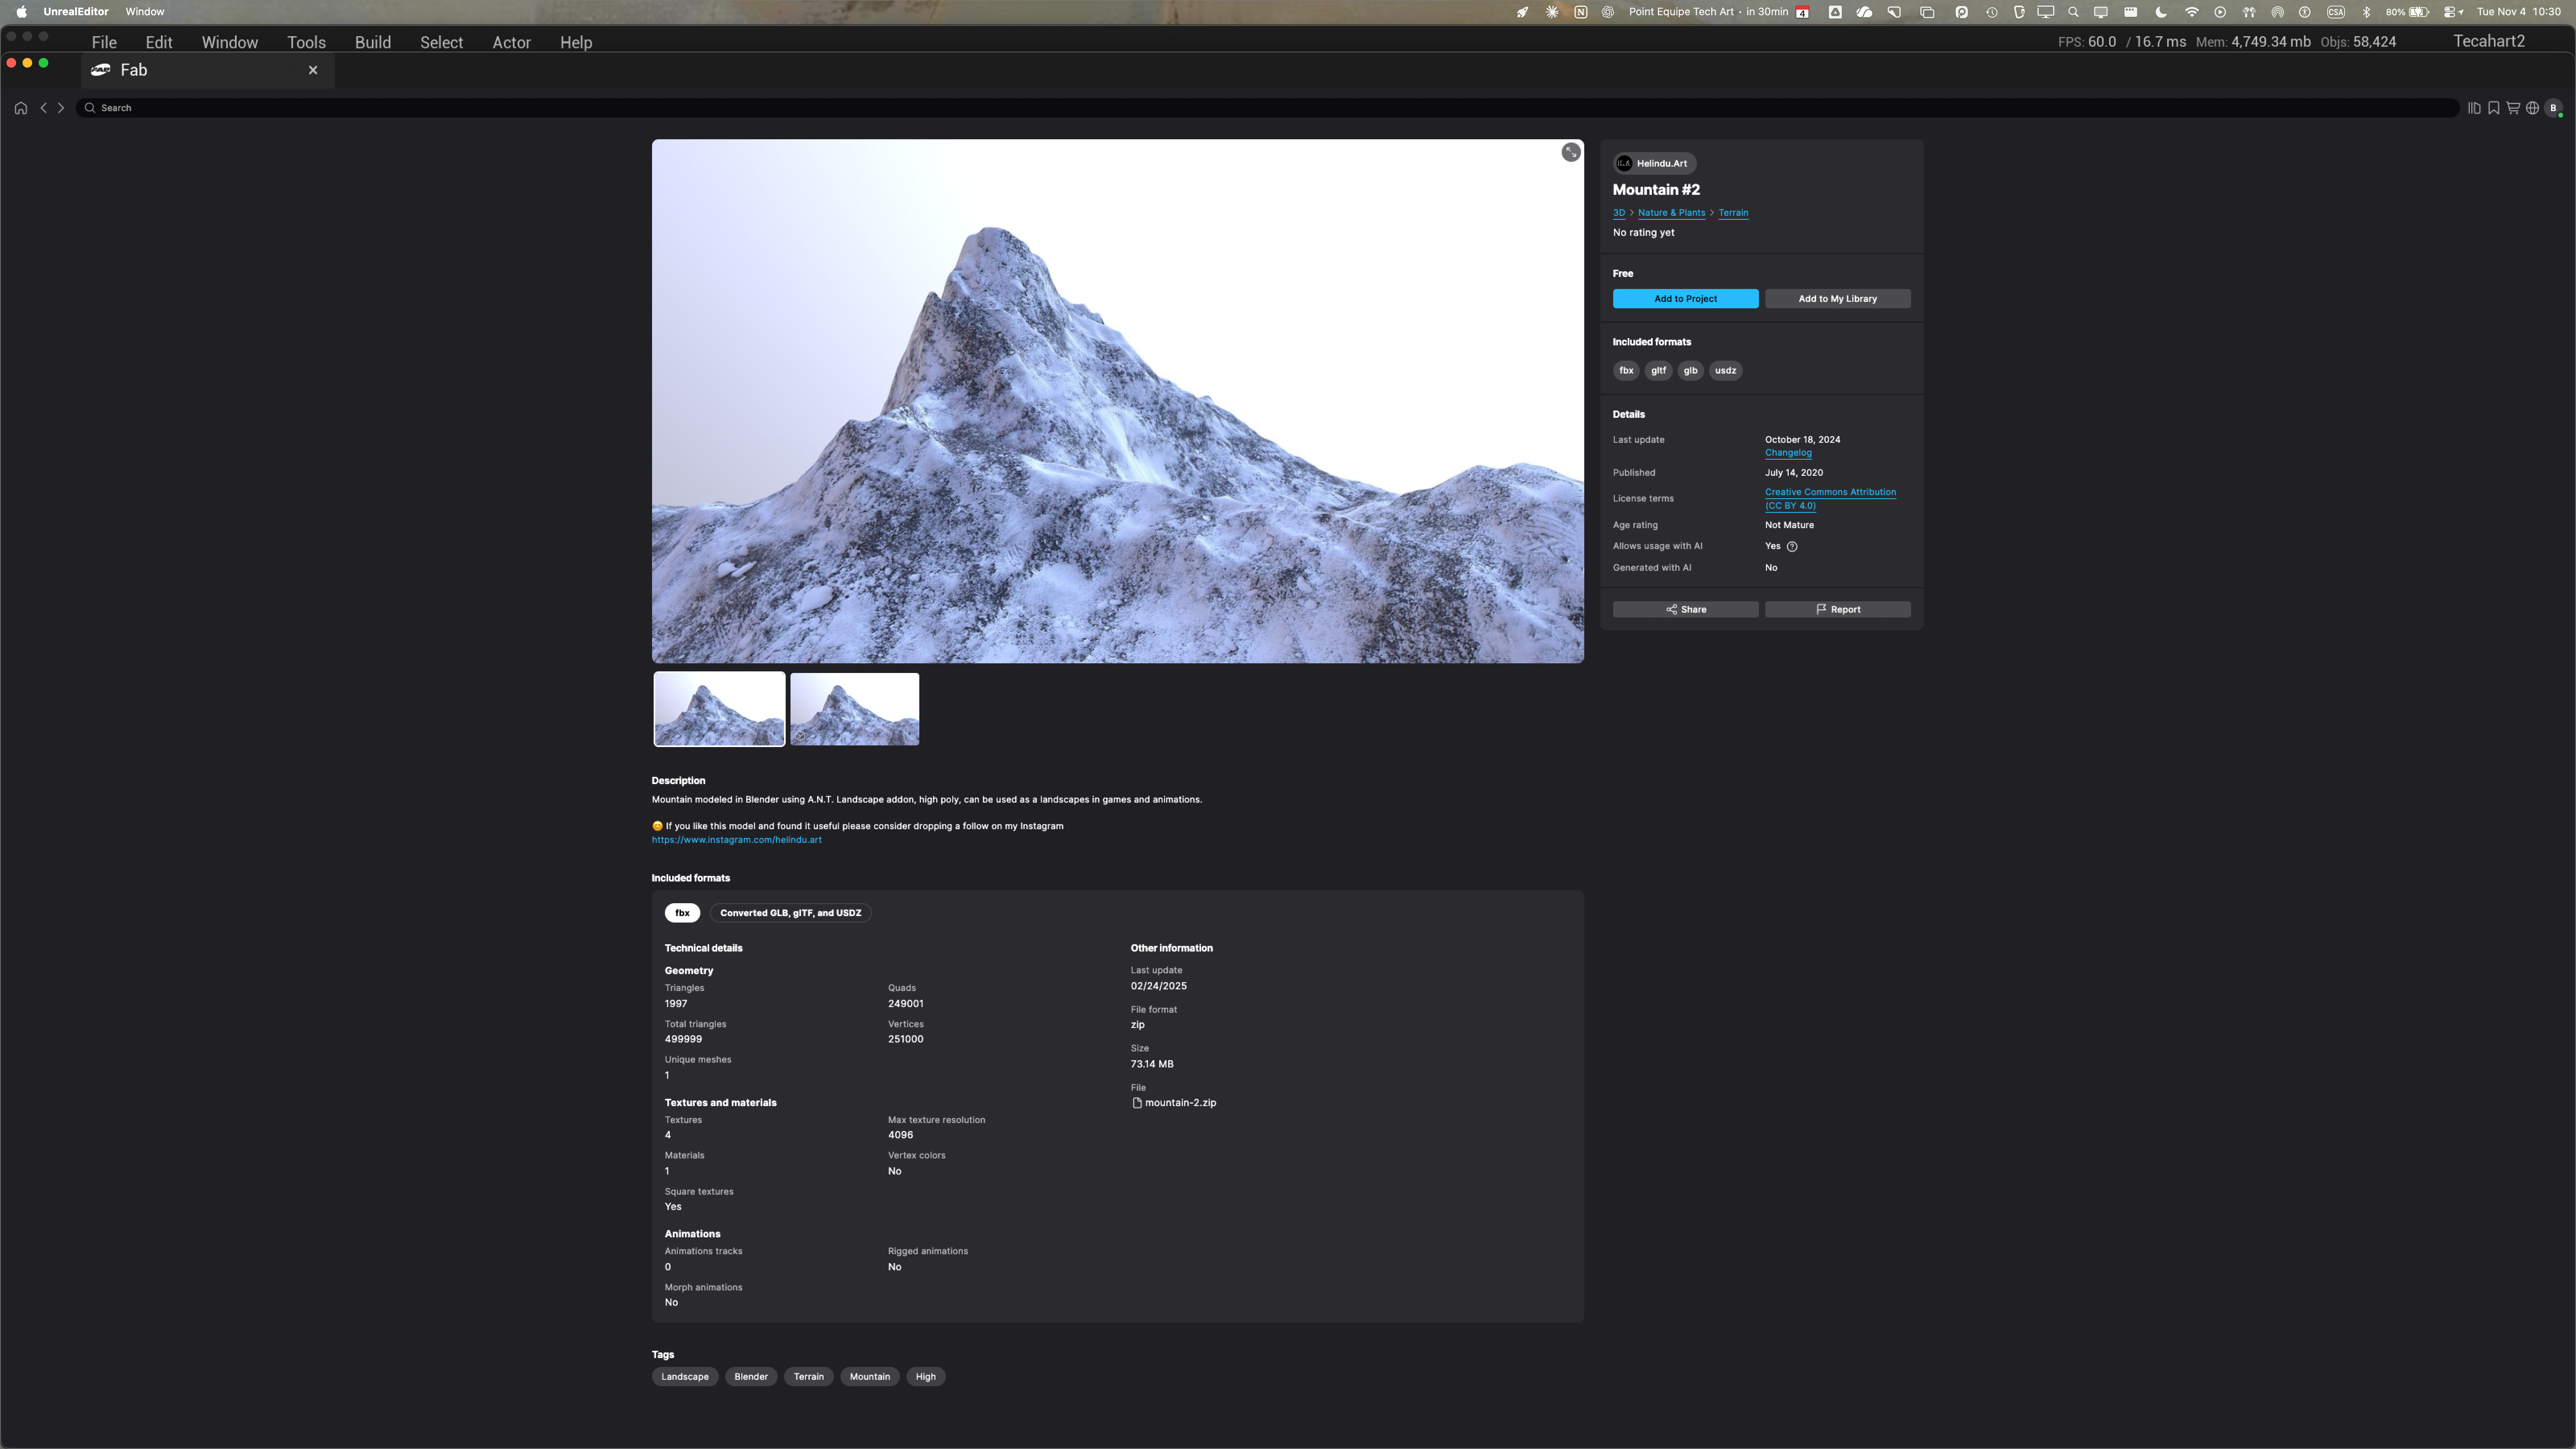Open the Instagram helindu.art link
This screenshot has width=2576, height=1449.
[x=737, y=840]
